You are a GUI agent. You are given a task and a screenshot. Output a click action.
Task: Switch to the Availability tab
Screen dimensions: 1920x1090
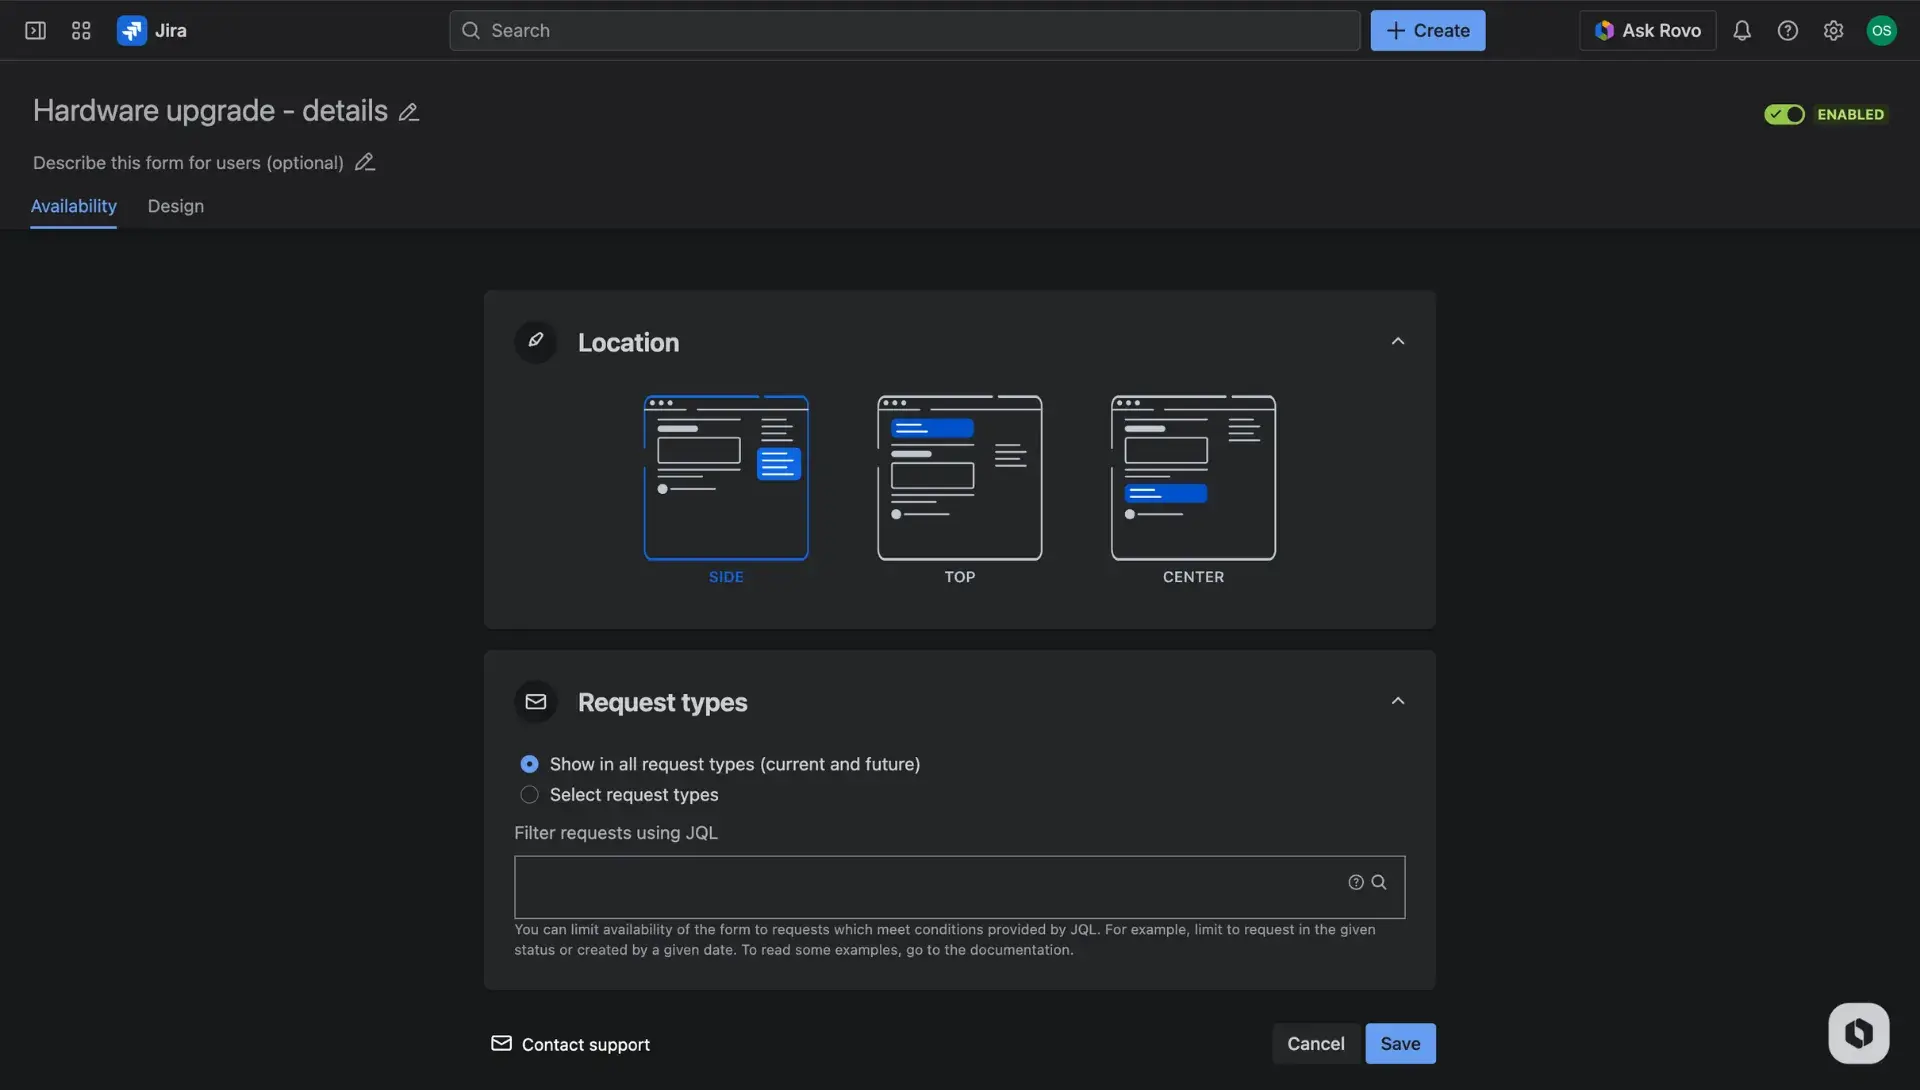coord(72,206)
